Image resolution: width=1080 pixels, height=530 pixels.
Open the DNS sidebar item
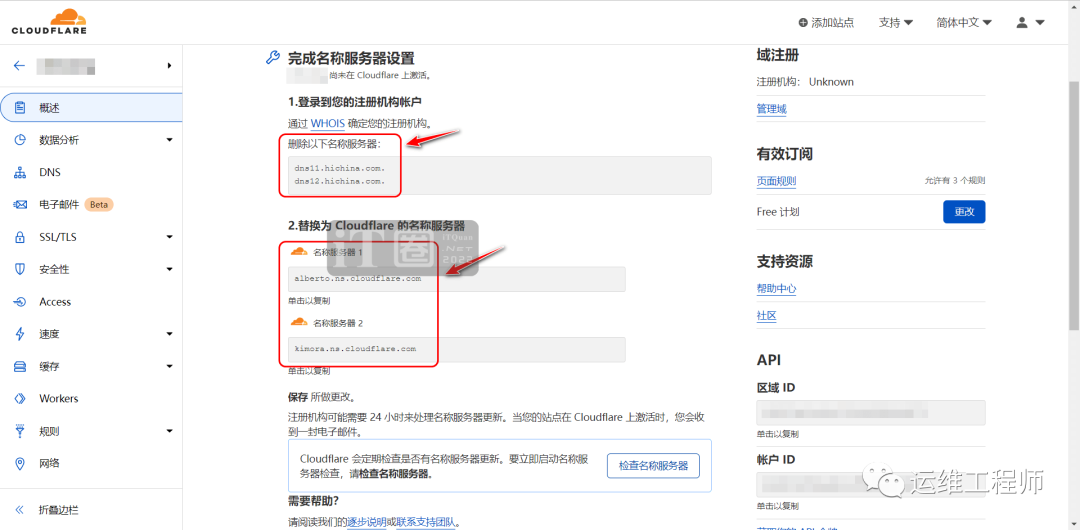(x=91, y=172)
